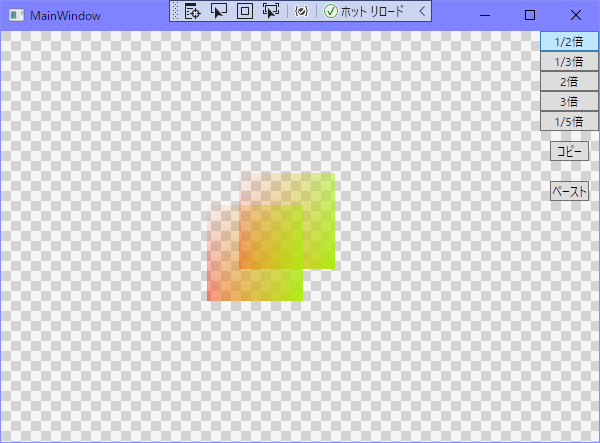This screenshot has width=600, height=443.
Task: Click the コピー copy button
Action: tap(569, 151)
